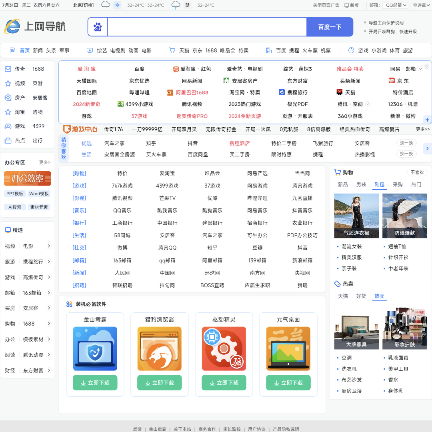Viewport: 432px width, 432px height.
Task: Click the shopping bag icon in left sidebar
Action: [x=8, y=140]
